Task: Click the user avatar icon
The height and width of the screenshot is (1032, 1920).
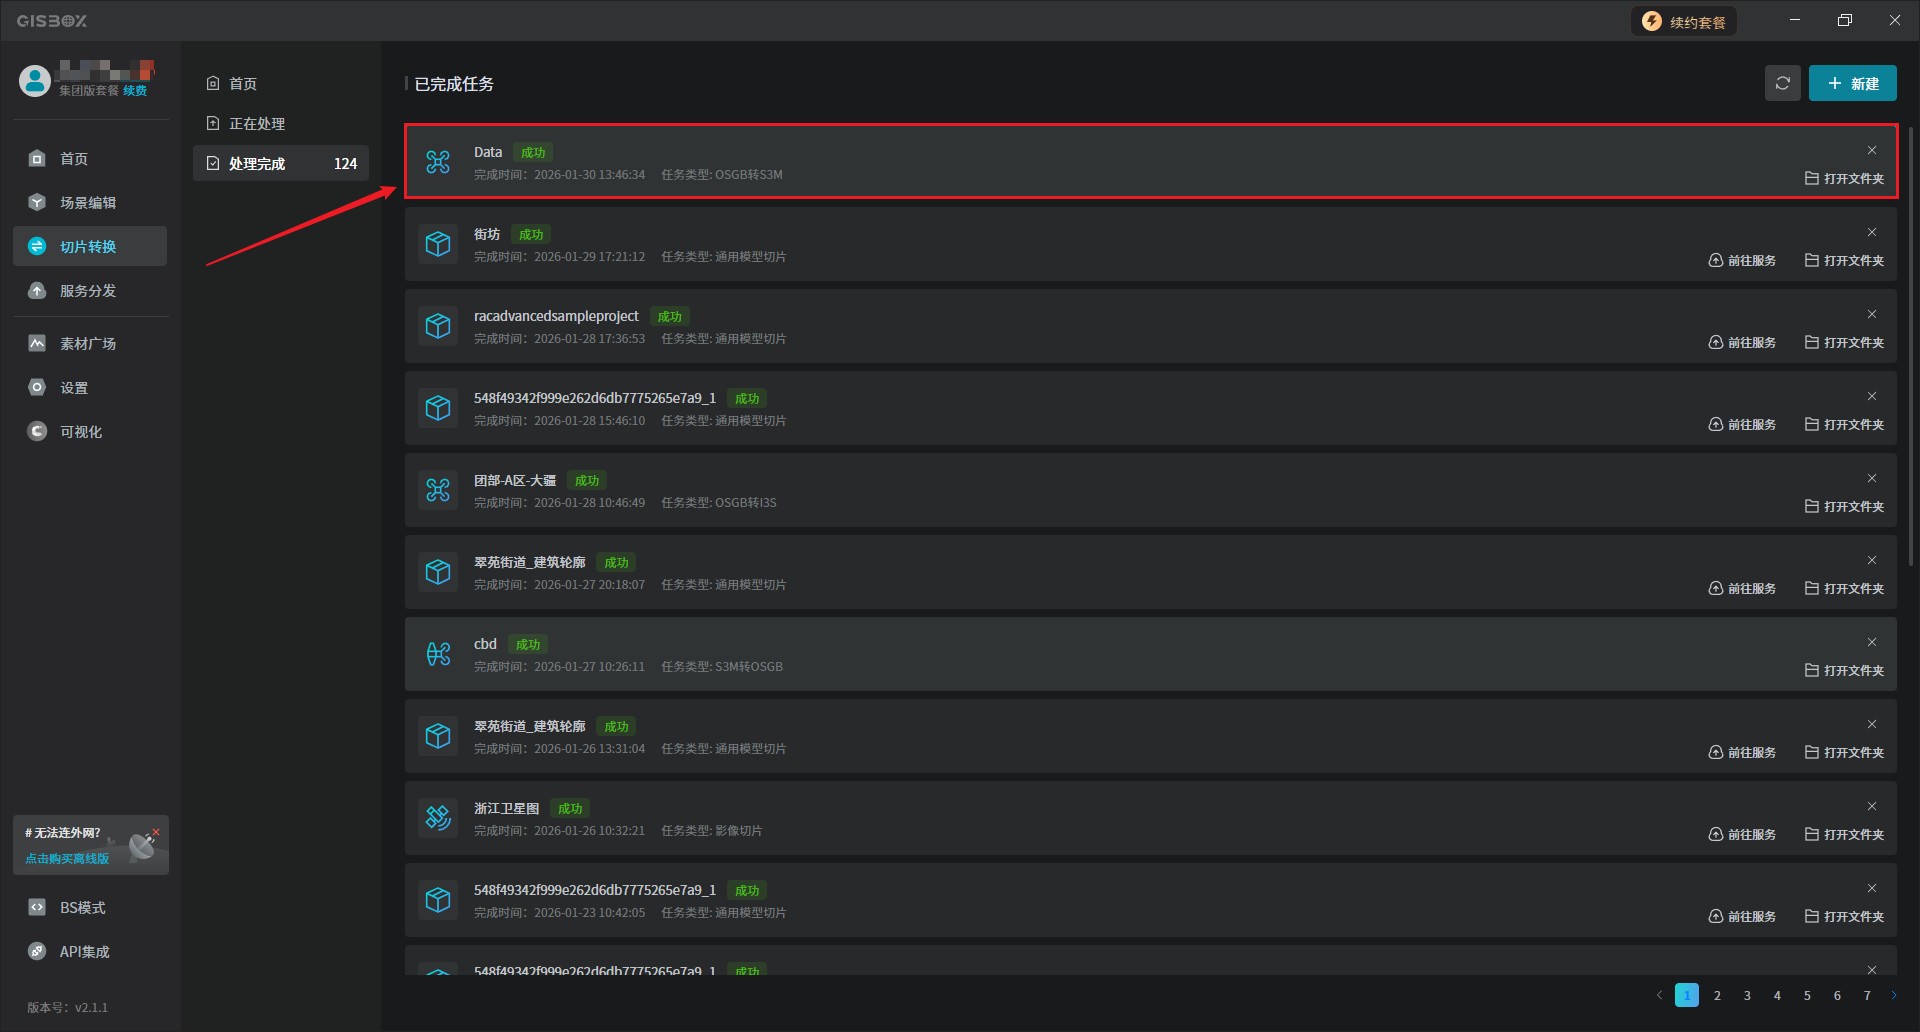Action: pyautogui.click(x=35, y=81)
